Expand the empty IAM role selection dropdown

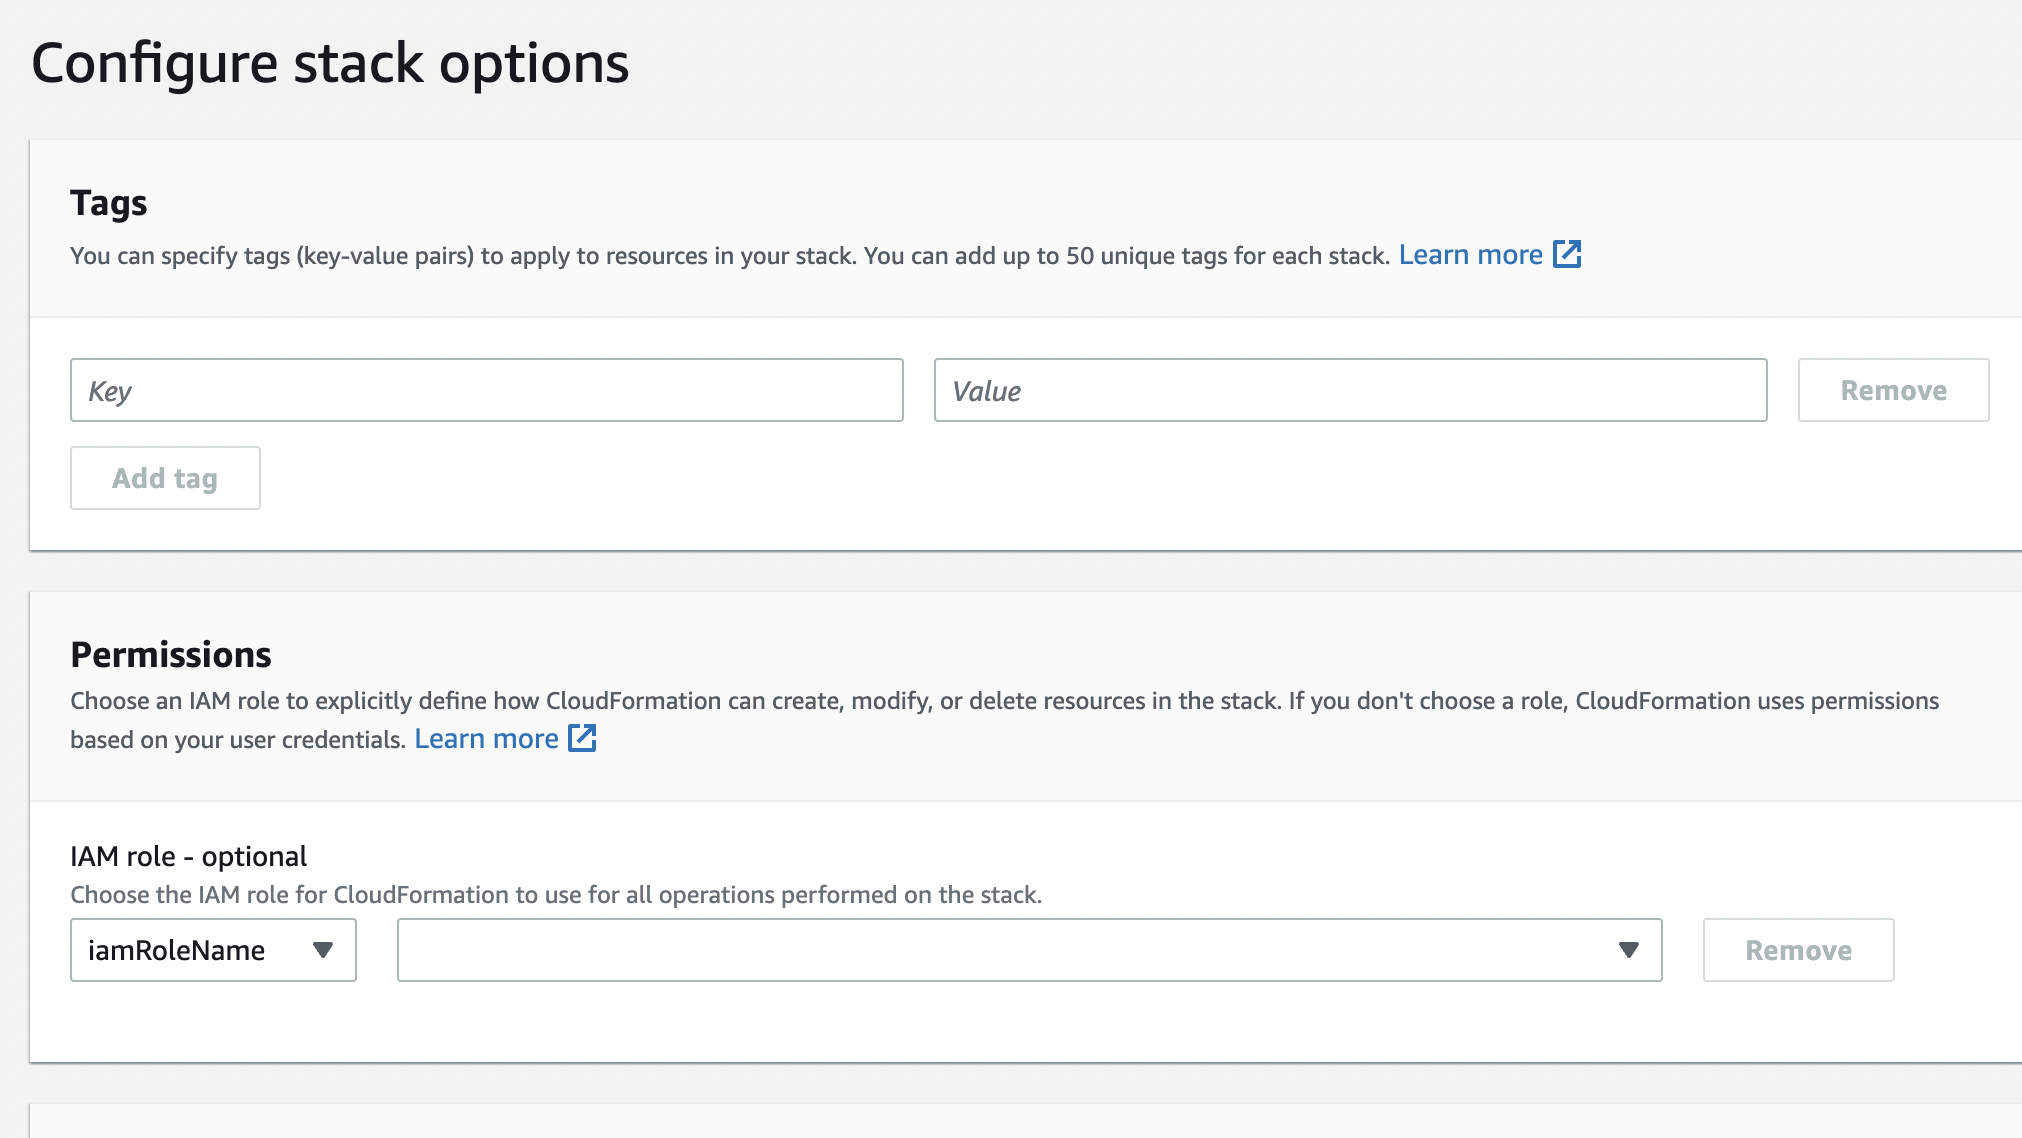[x=1029, y=950]
